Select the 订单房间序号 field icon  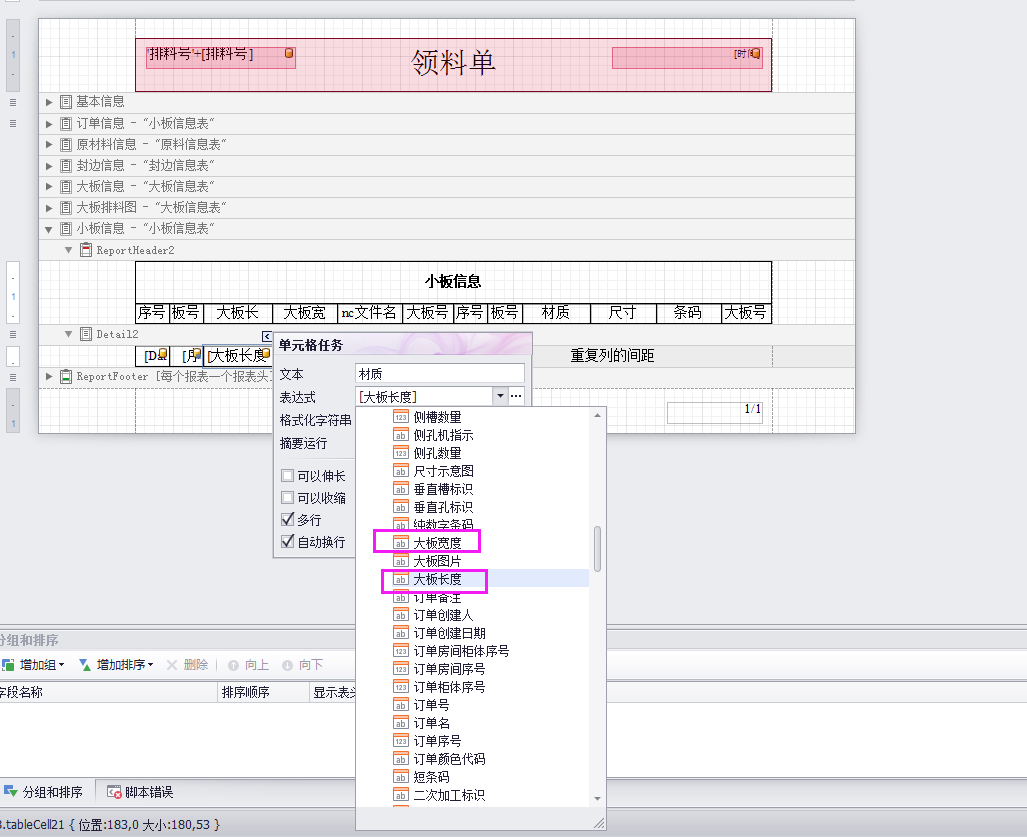[x=401, y=669]
